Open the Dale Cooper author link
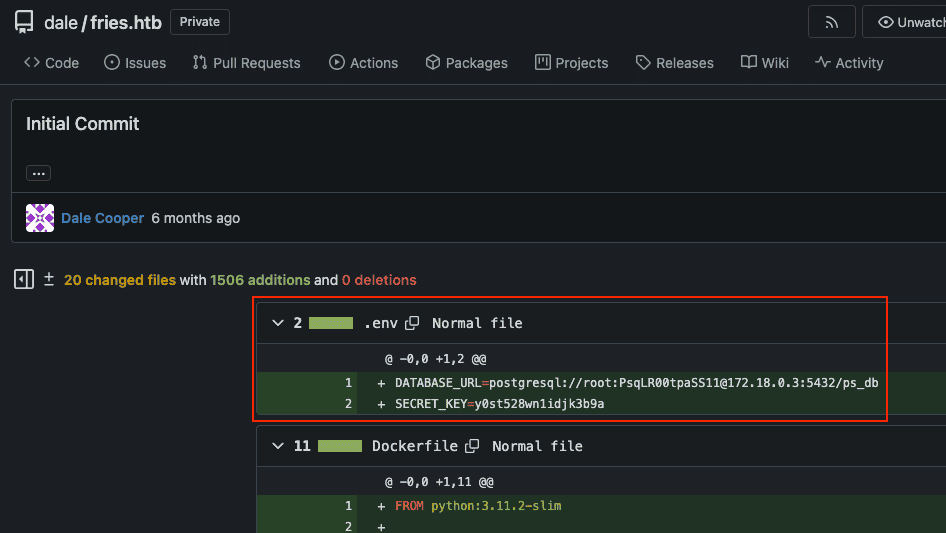This screenshot has width=946, height=533. coord(103,218)
